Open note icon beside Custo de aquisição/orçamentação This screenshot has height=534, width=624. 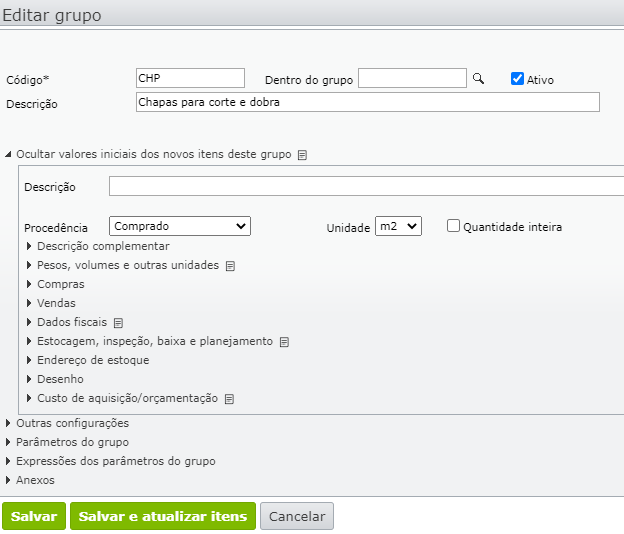tap(229, 399)
